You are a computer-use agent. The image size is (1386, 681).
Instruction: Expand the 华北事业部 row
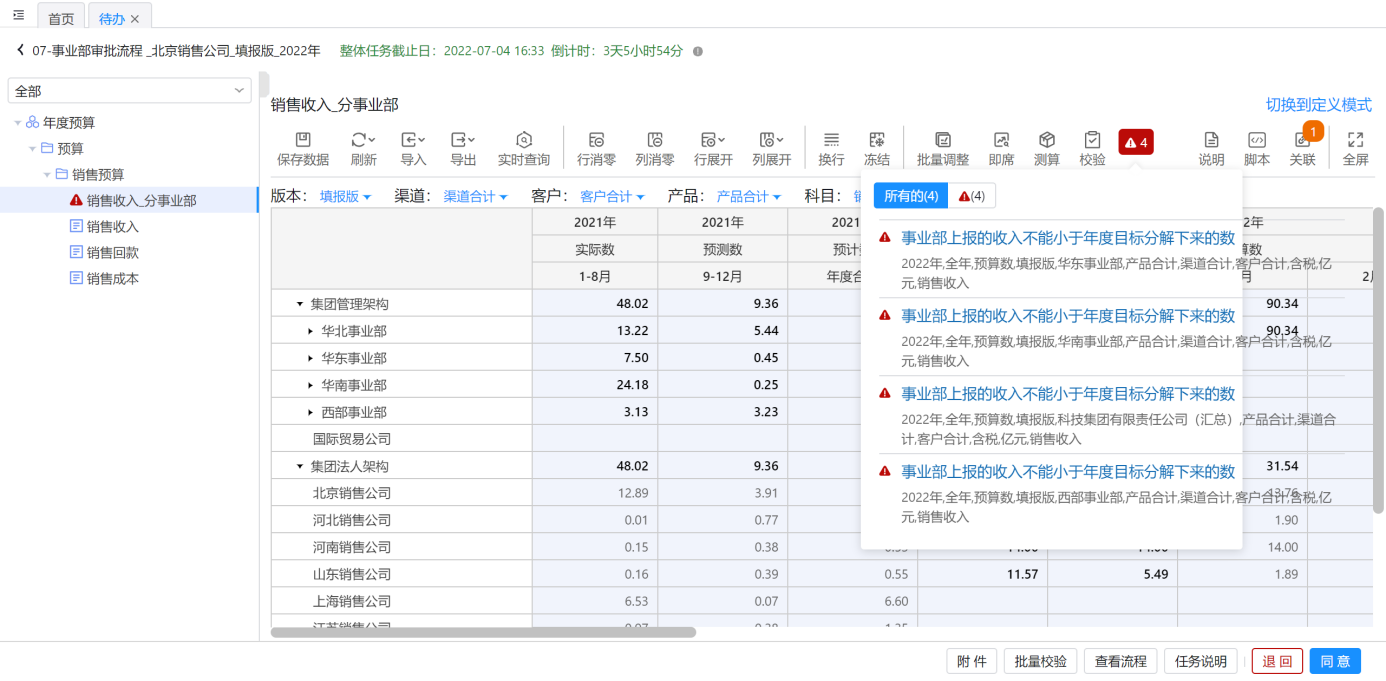pyautogui.click(x=310, y=331)
